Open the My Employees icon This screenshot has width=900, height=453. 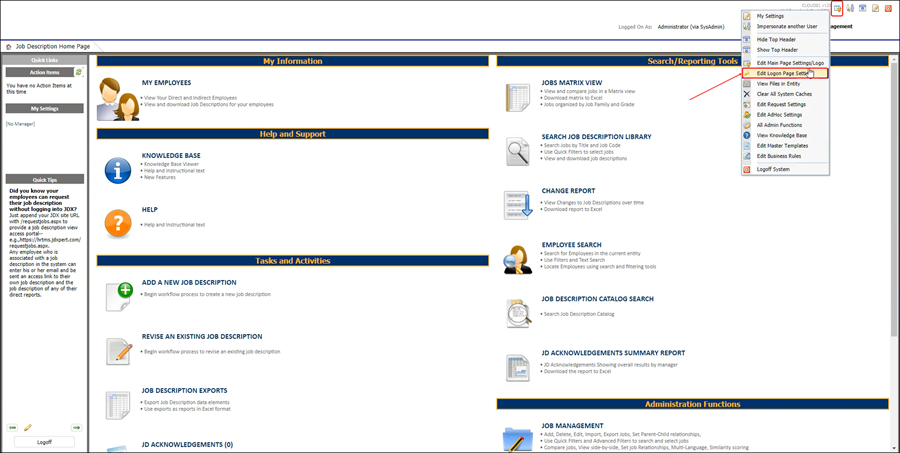click(118, 98)
